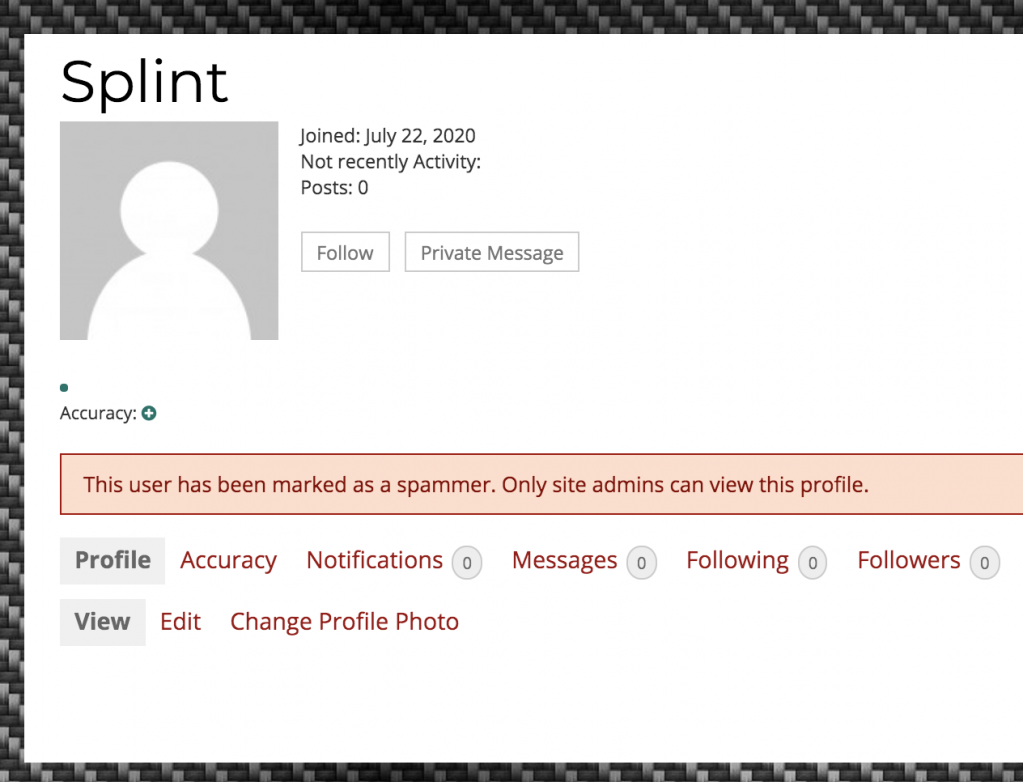
Task: Click the green plus icon beside Accuracy
Action: 149,414
